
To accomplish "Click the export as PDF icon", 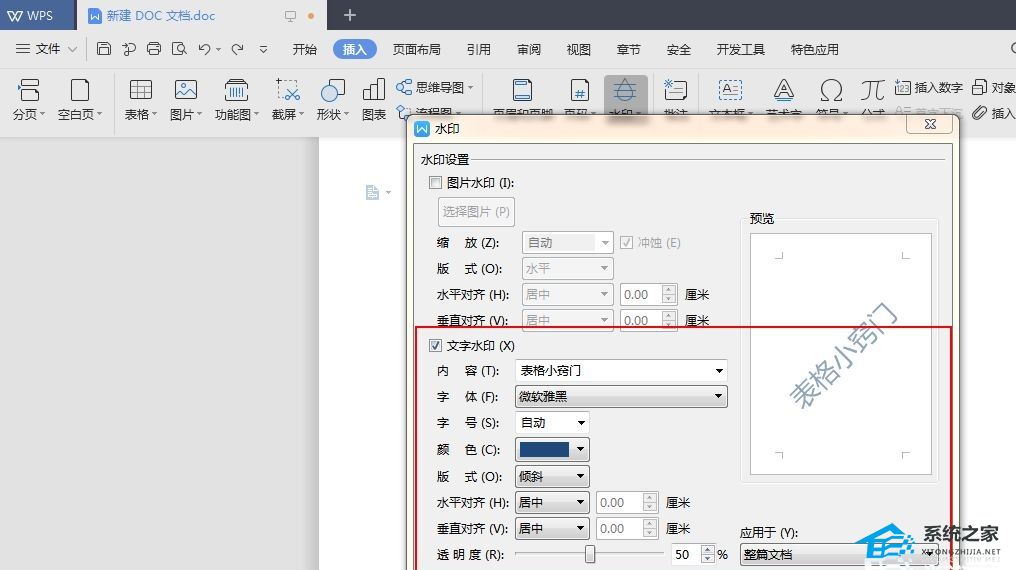I will click(x=128, y=49).
